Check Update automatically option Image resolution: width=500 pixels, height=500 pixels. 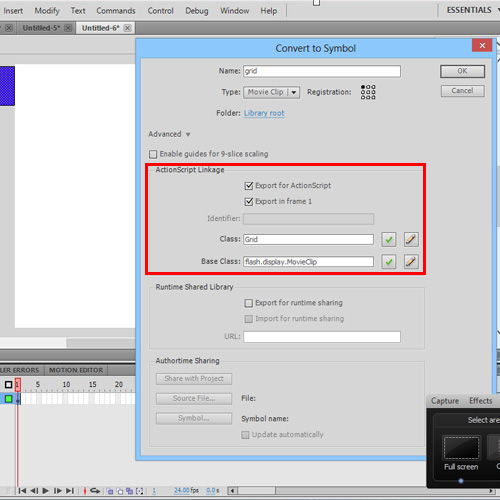[x=245, y=435]
